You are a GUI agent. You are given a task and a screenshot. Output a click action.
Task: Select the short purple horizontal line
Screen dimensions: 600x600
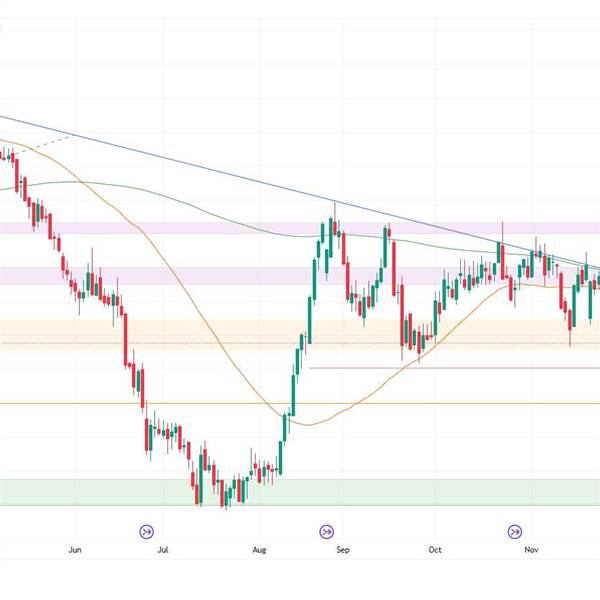point(454,368)
